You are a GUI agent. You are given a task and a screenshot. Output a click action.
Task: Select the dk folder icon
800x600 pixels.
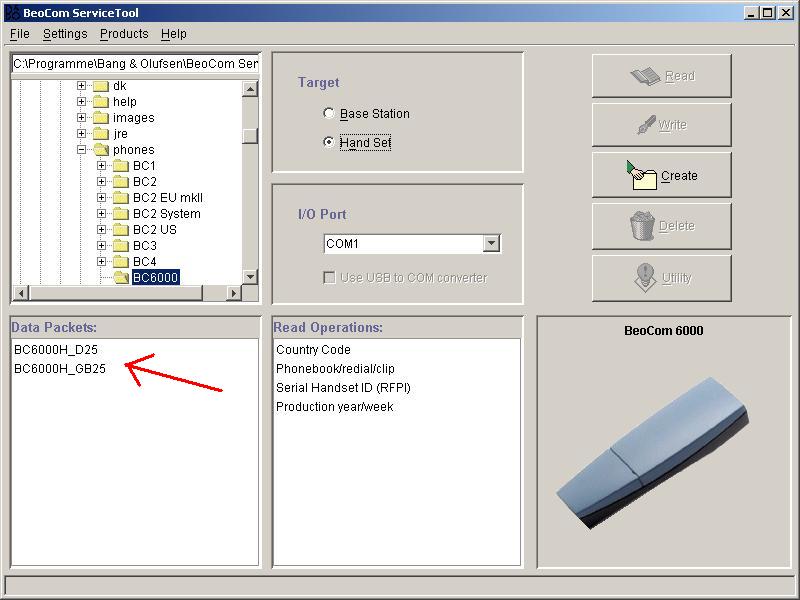(x=101, y=86)
